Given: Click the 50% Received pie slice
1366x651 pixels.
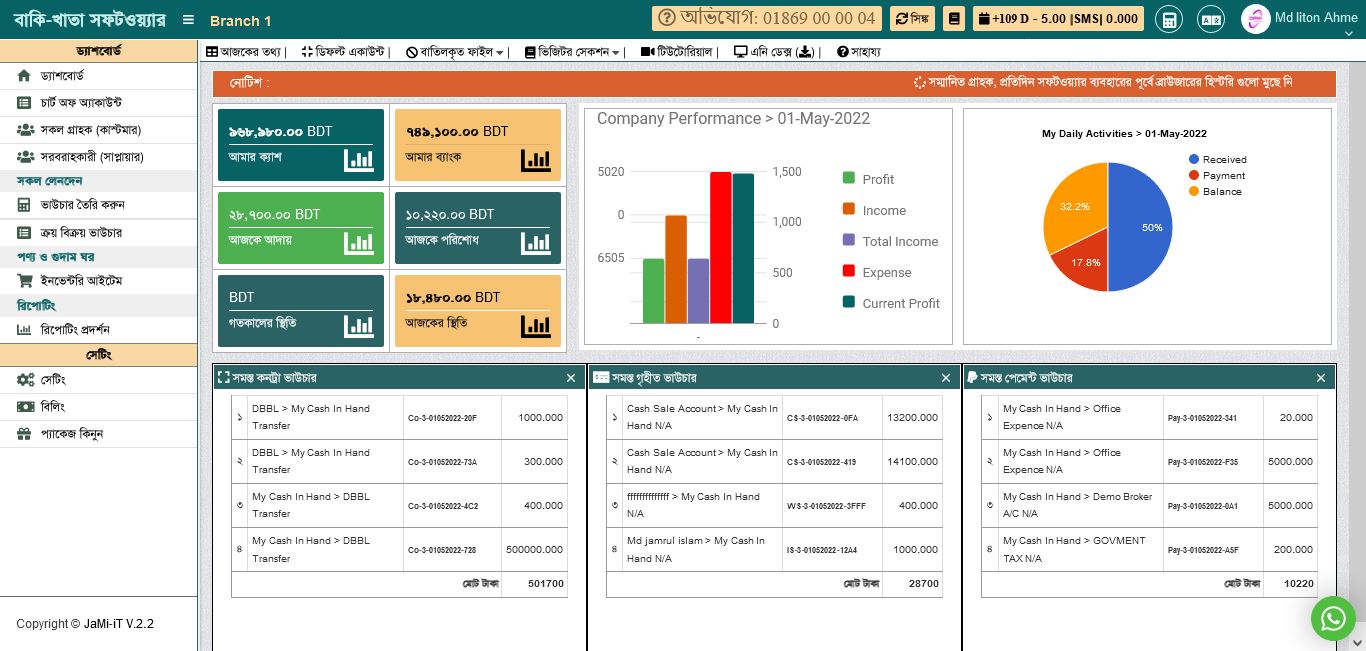Looking at the screenshot, I should coord(1142,227).
